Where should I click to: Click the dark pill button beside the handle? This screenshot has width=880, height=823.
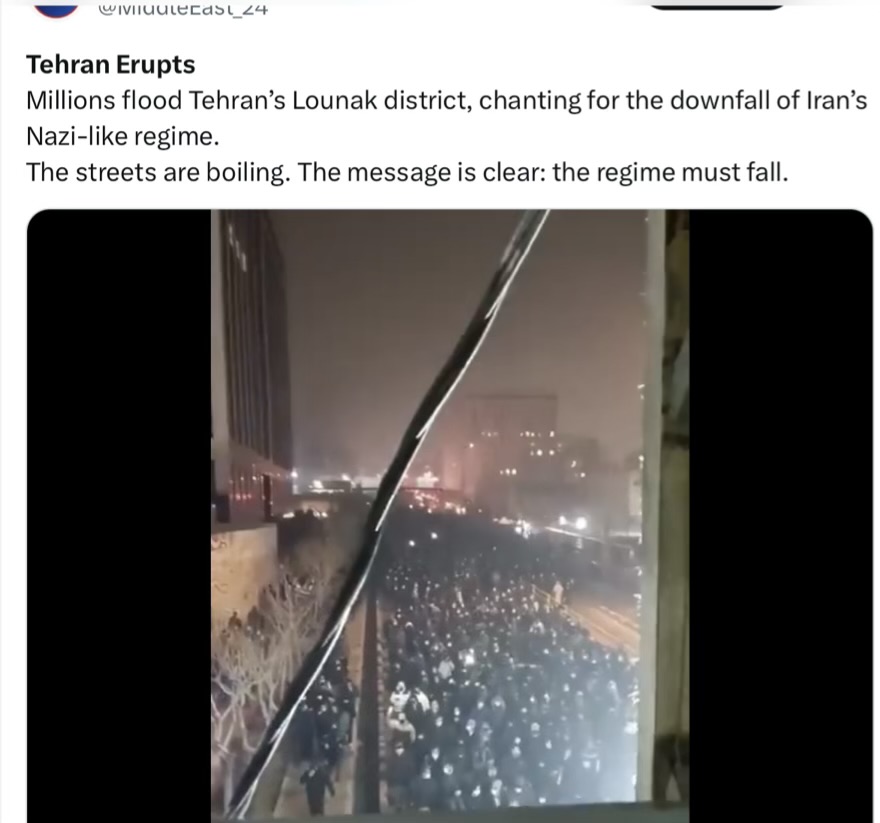[x=717, y=4]
